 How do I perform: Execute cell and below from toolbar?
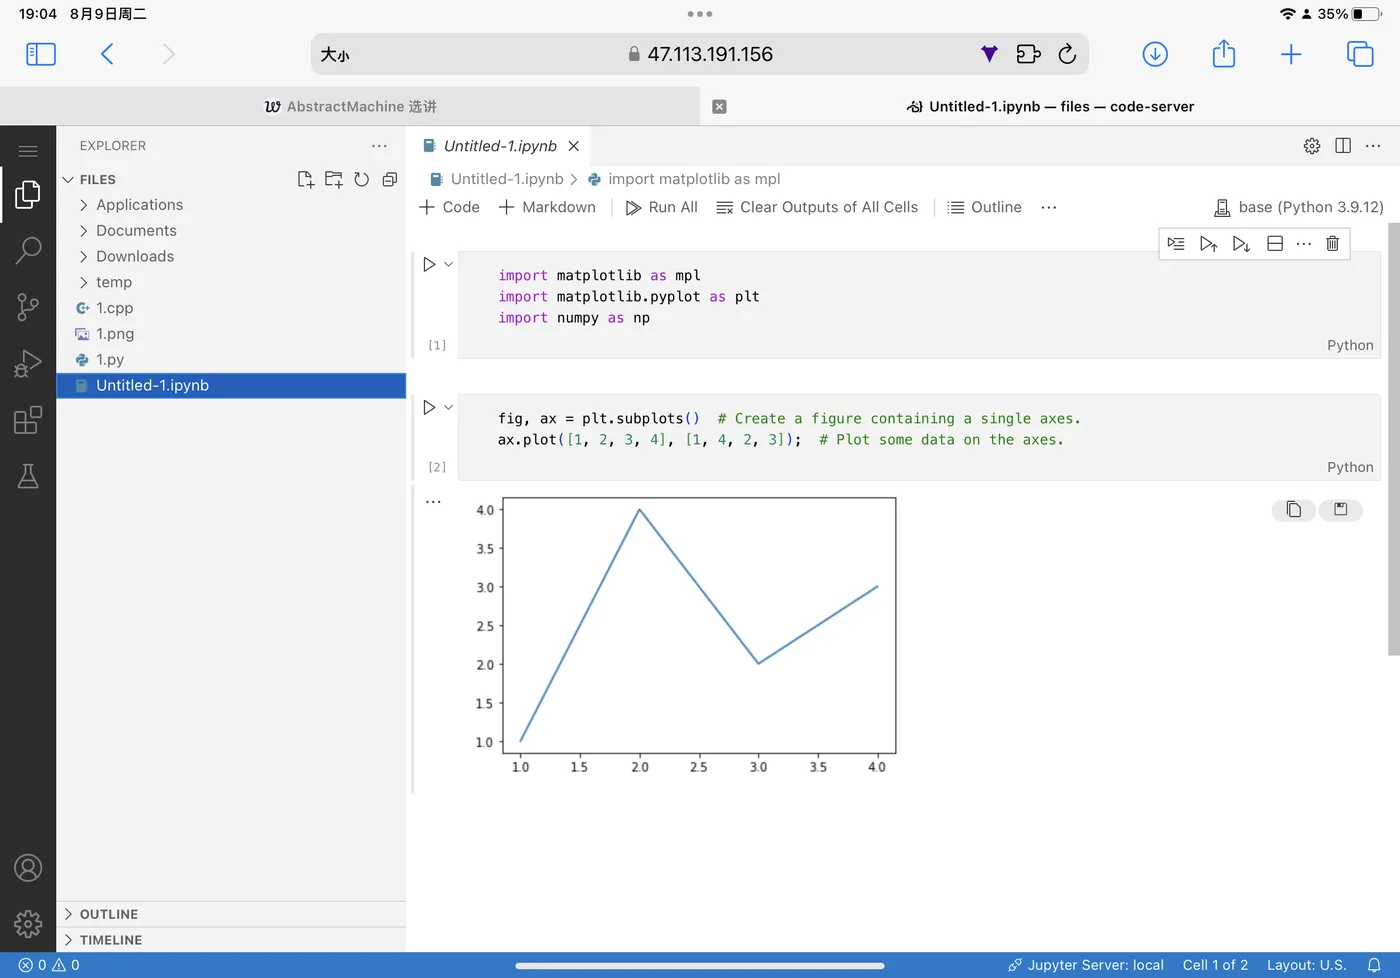tap(1241, 244)
